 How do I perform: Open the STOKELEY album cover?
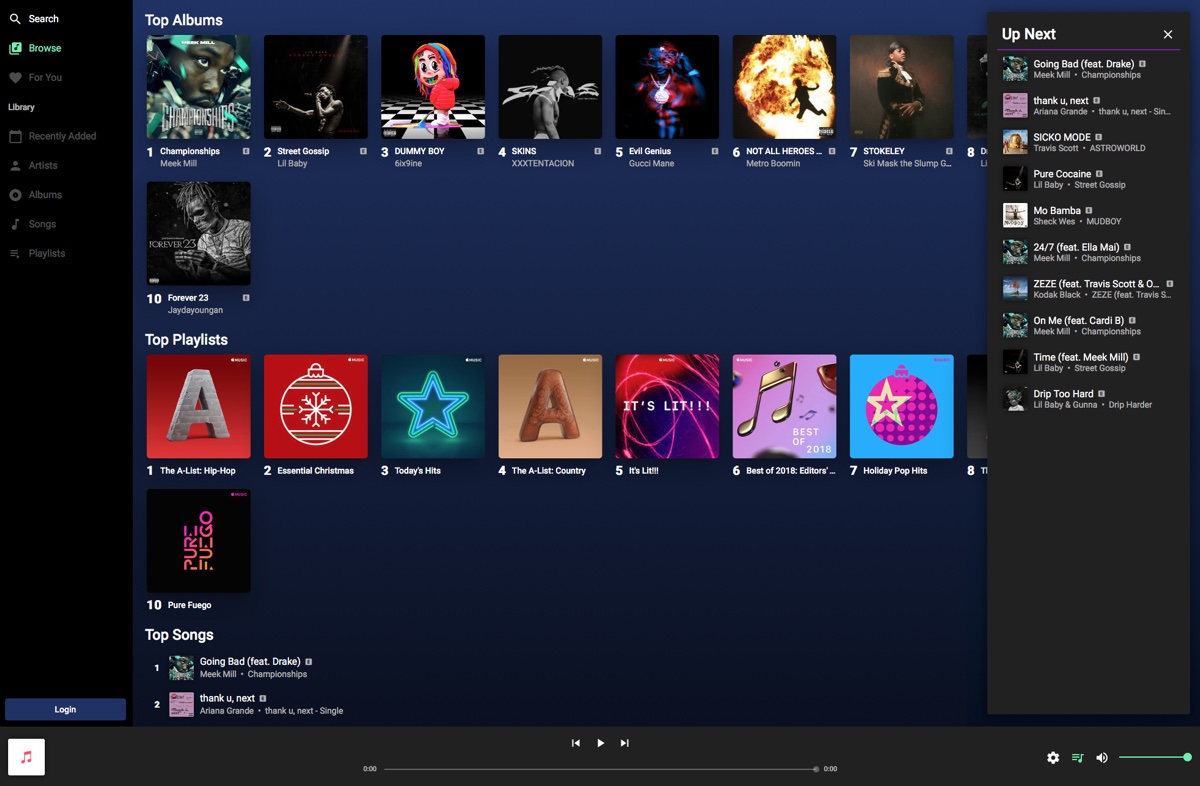click(902, 87)
